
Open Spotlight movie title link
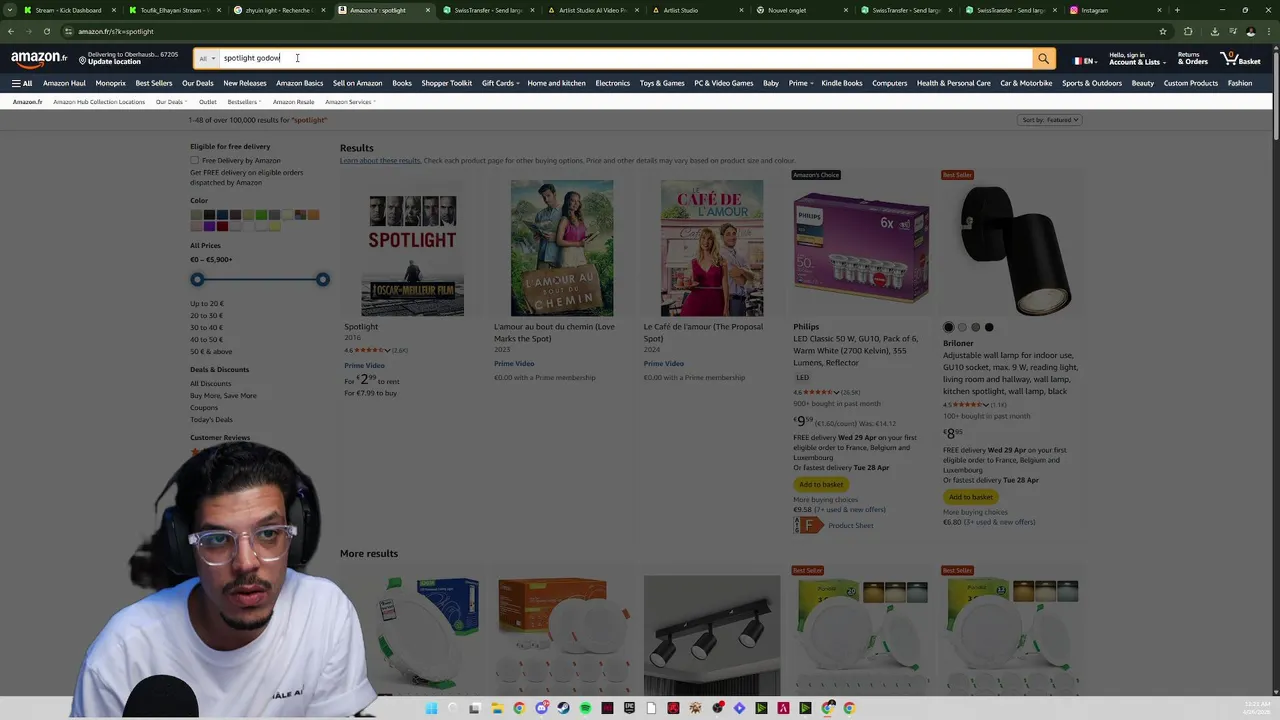pyautogui.click(x=361, y=327)
